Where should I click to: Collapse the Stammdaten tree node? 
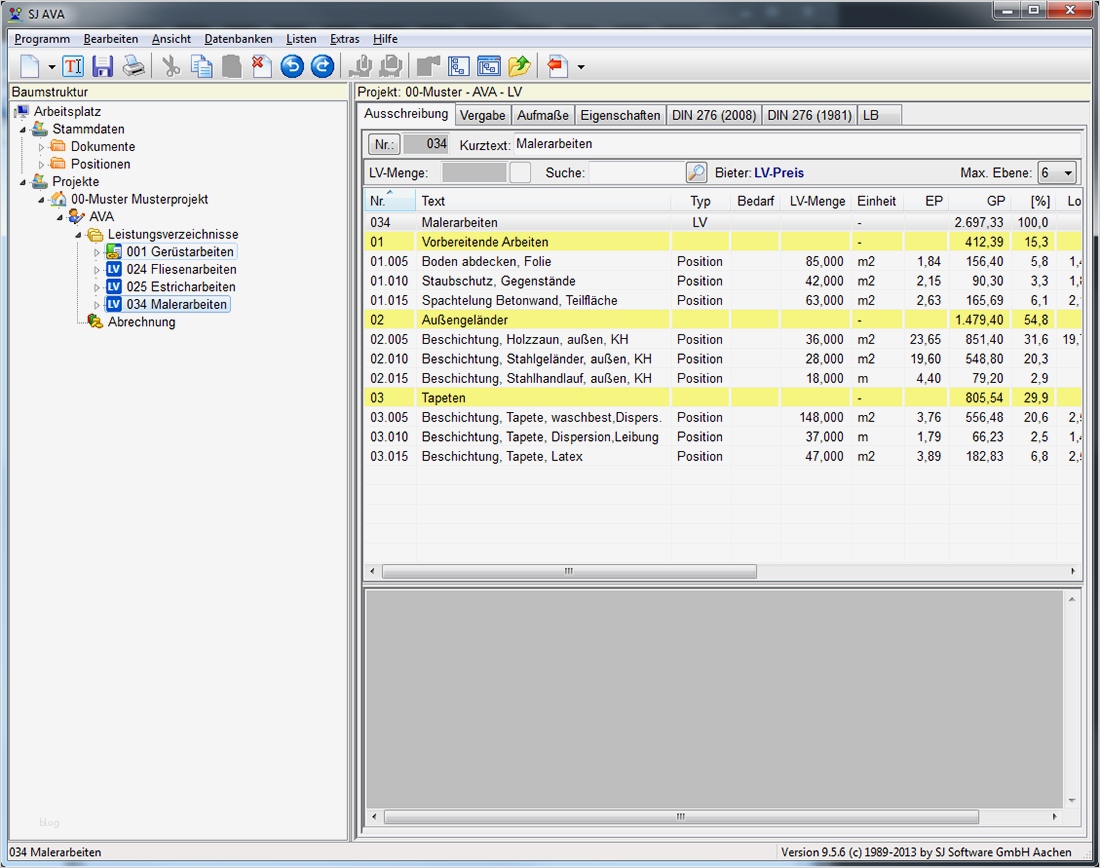click(x=23, y=129)
